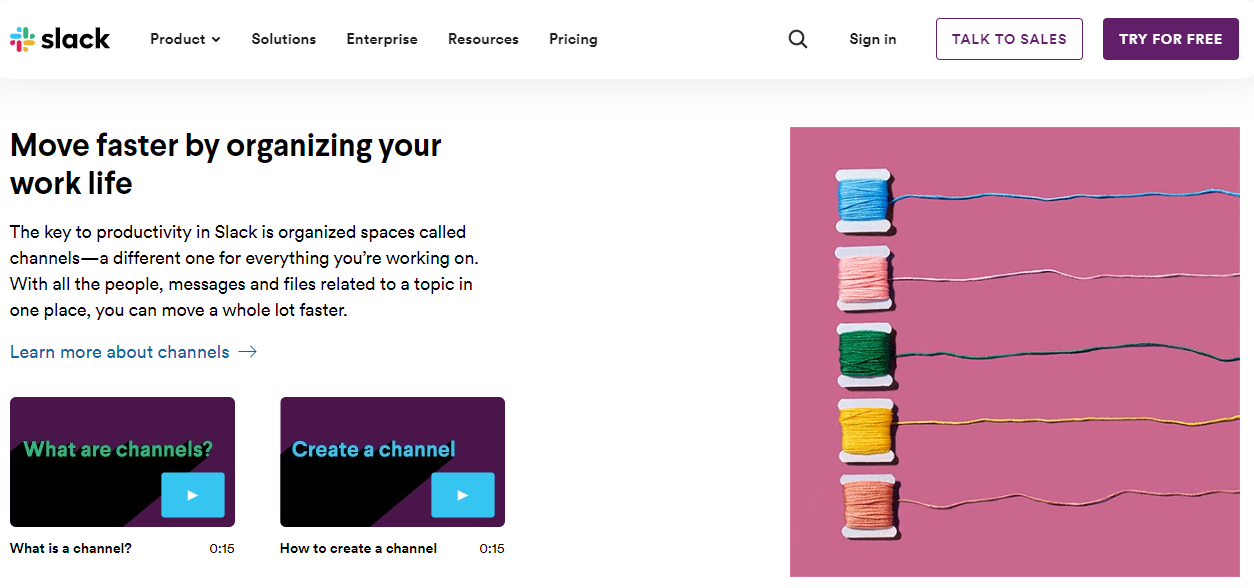Viewport: 1254px width, 588px height.
Task: Click arrow icon beside Learn more about channels
Action: coord(248,352)
